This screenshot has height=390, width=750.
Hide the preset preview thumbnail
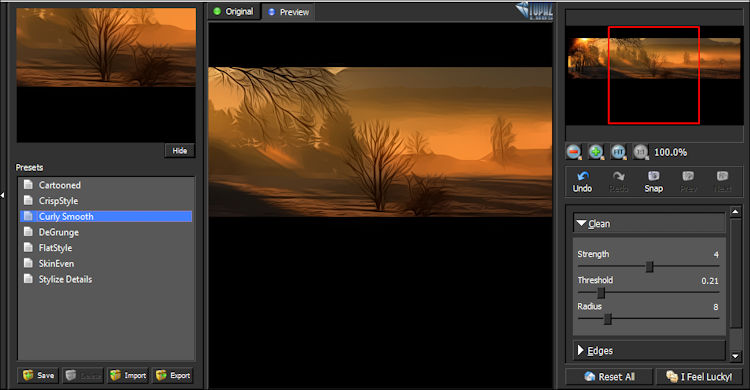coord(180,151)
